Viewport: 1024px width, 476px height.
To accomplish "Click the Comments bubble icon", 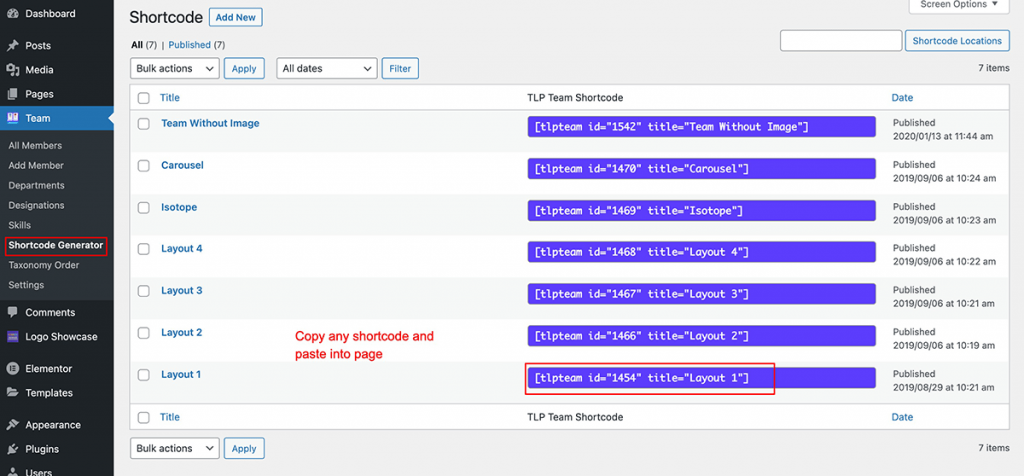I will point(12,313).
